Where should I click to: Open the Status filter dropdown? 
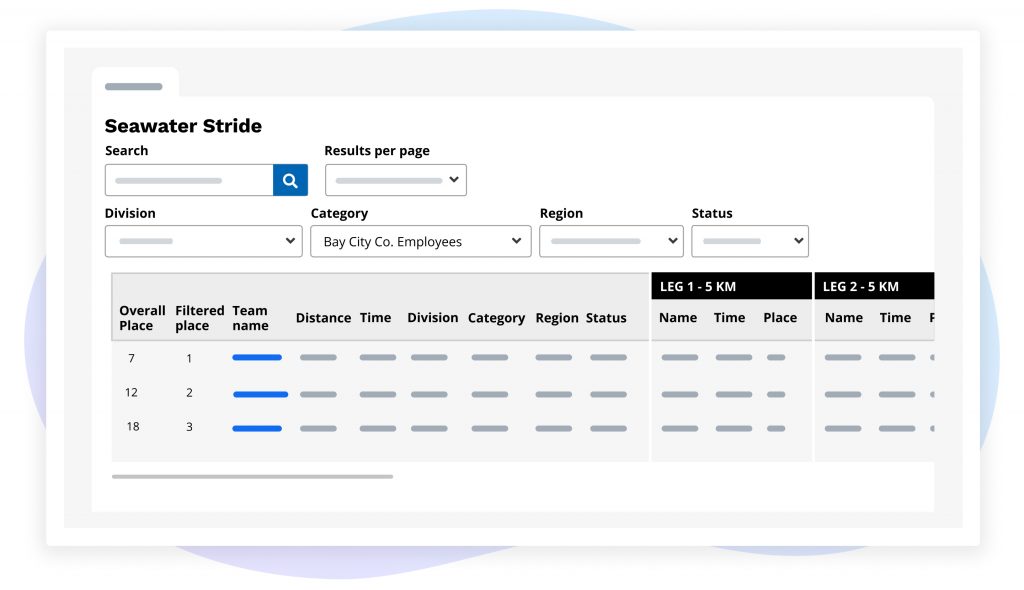[x=749, y=241]
